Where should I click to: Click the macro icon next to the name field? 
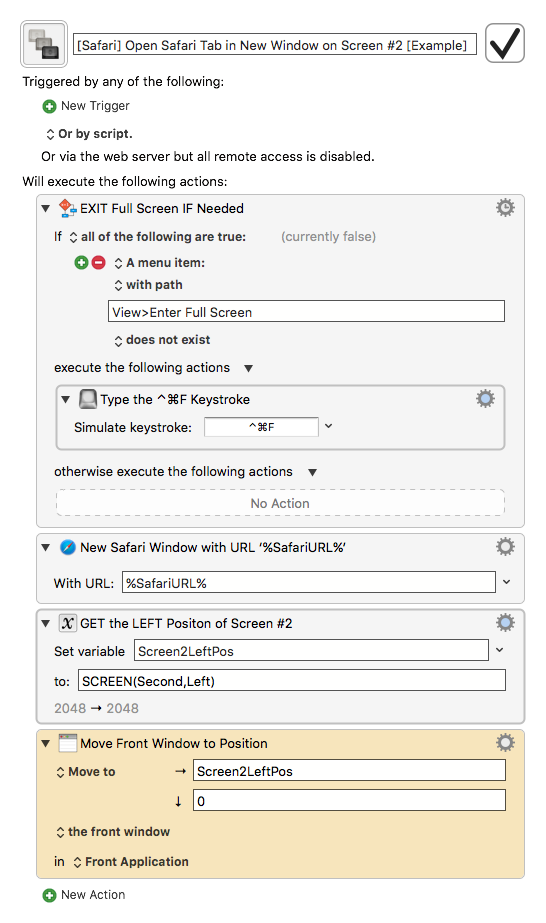pos(44,44)
